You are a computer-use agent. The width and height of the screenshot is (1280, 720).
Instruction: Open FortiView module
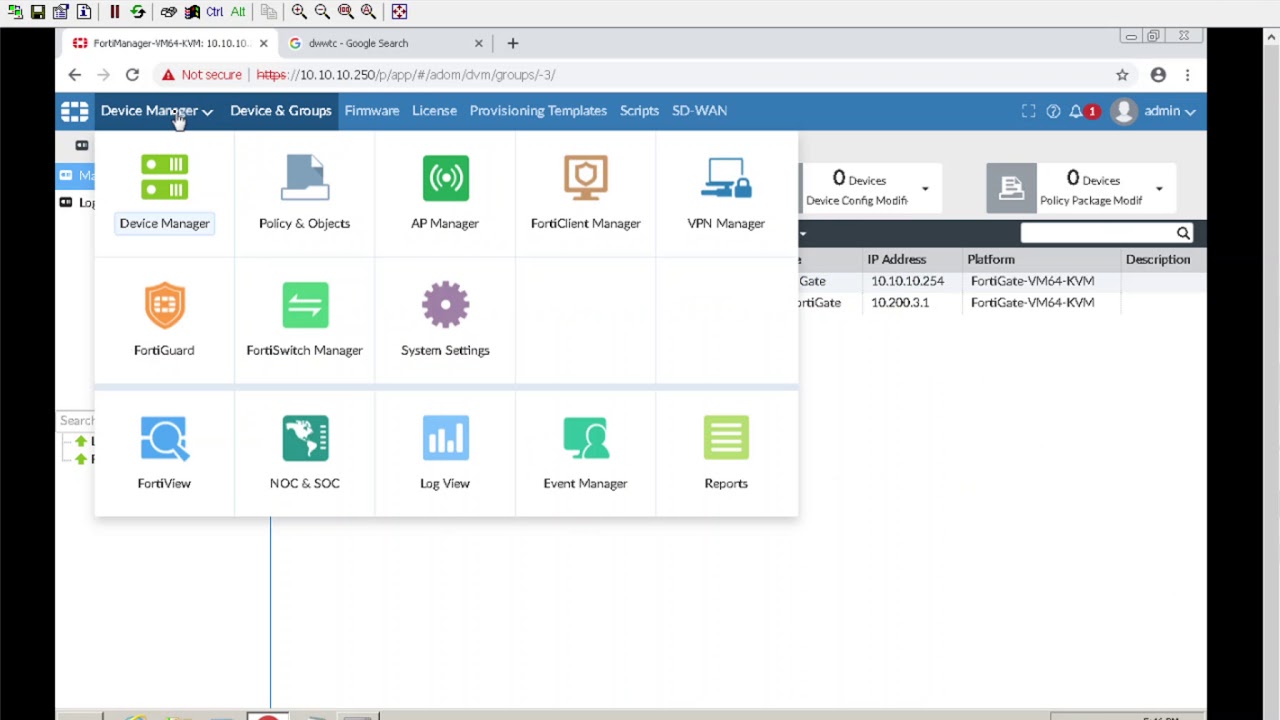pos(164,452)
